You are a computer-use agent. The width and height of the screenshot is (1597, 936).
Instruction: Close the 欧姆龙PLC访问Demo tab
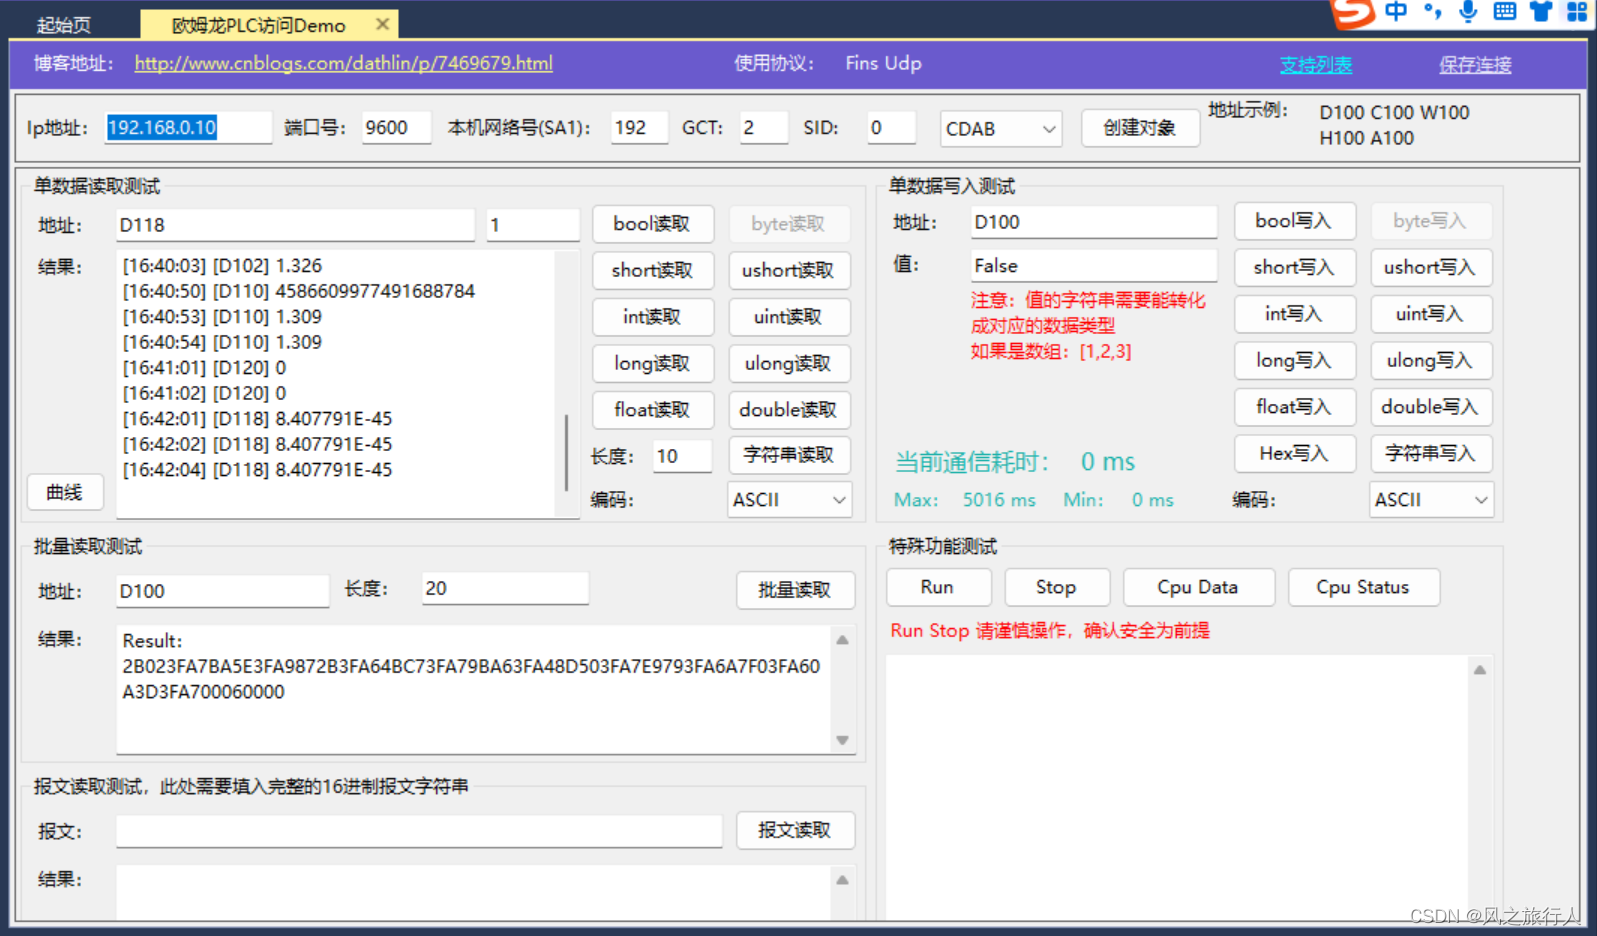[382, 24]
